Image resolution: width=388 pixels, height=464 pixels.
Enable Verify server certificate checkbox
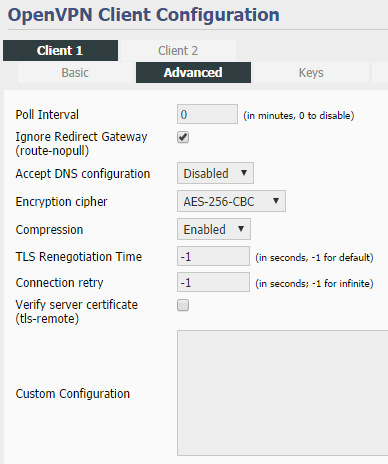coord(183,305)
